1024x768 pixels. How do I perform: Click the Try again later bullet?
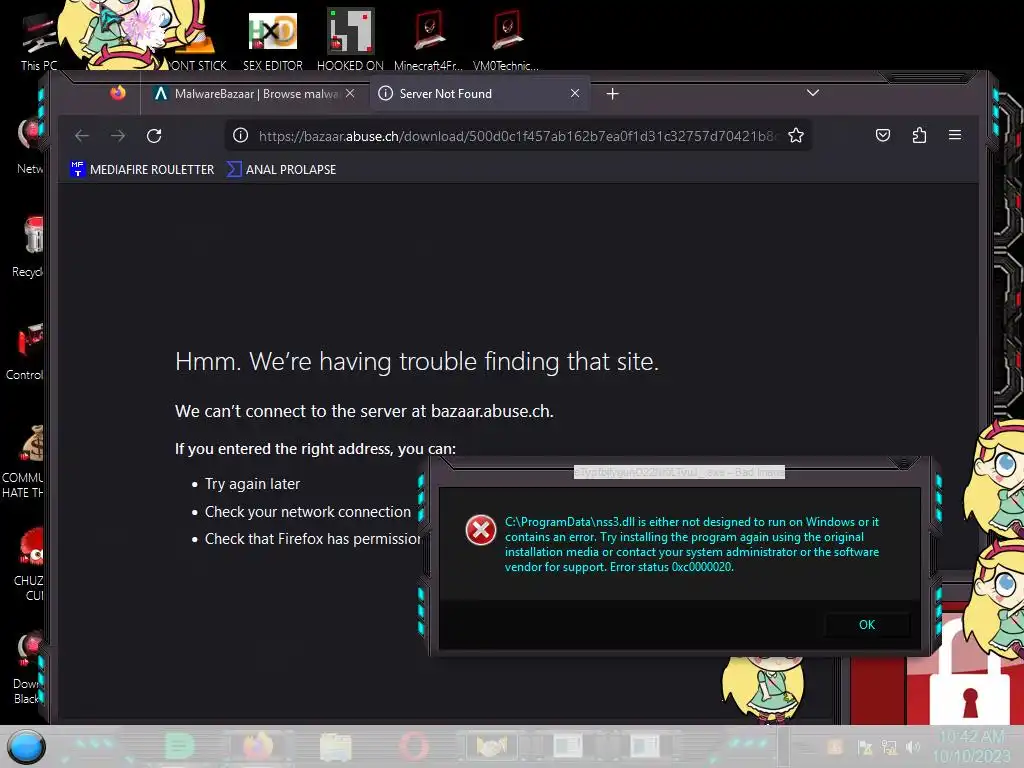pyautogui.click(x=252, y=484)
